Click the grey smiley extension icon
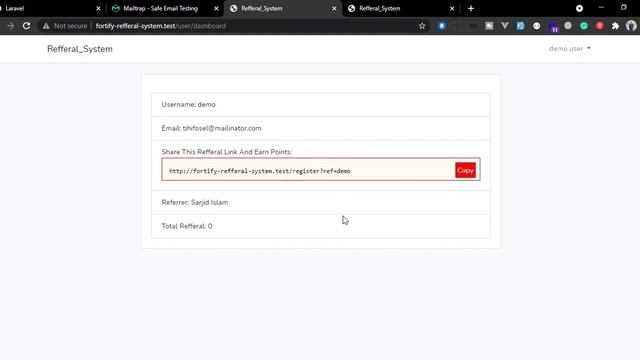The height and width of the screenshot is (360, 640). pyautogui.click(x=568, y=26)
